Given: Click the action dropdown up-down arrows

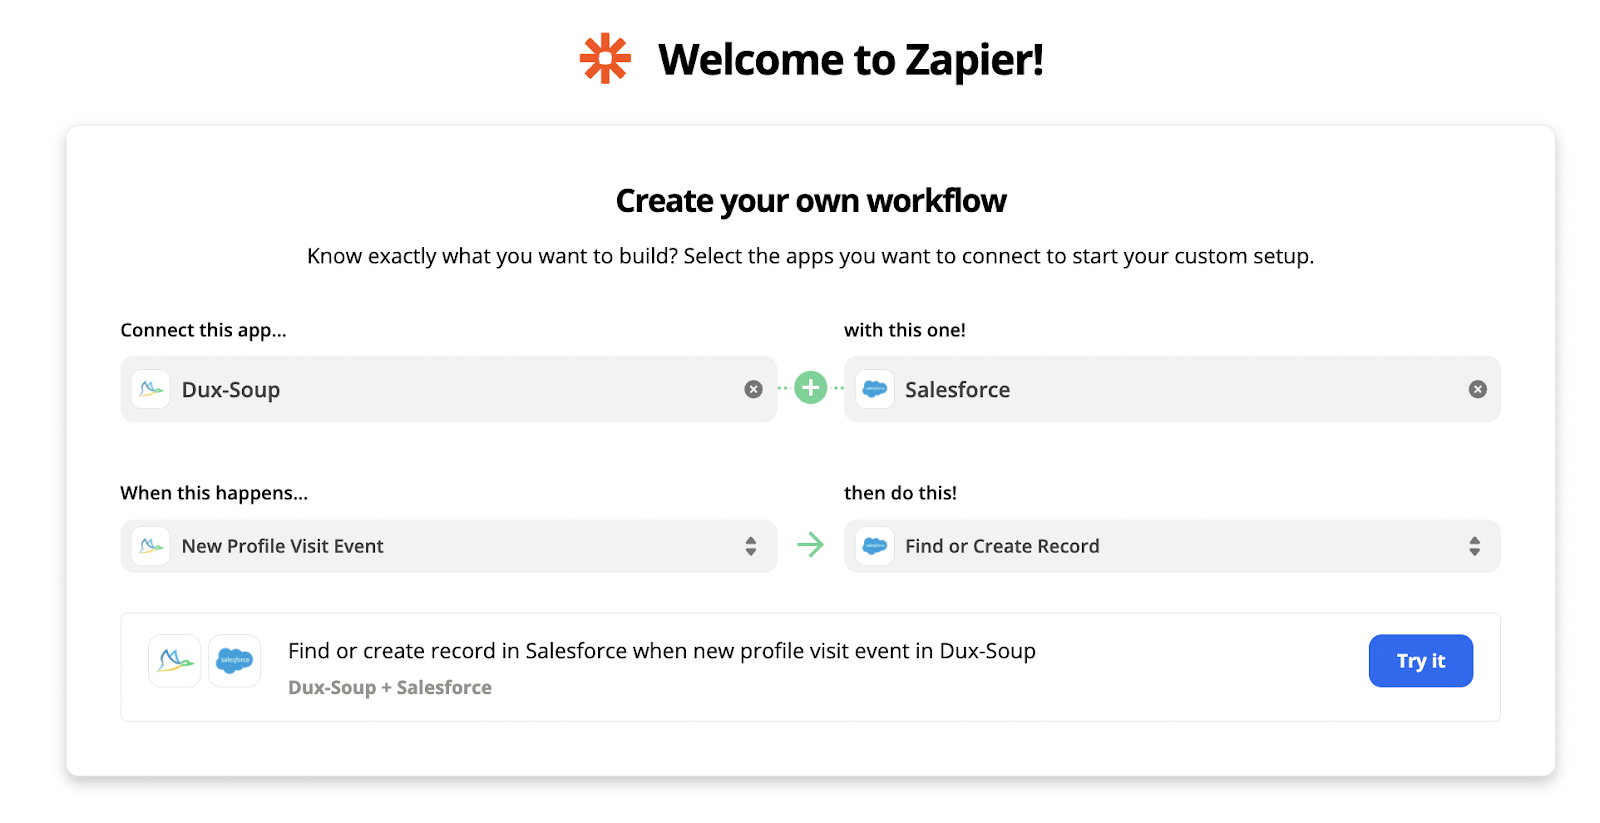Looking at the screenshot, I should [1474, 546].
